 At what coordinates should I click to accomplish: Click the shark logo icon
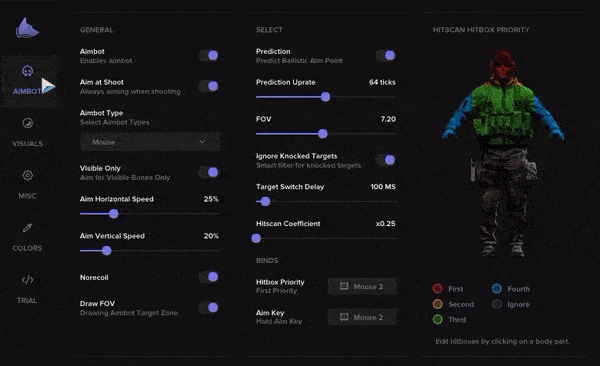click(x=27, y=28)
